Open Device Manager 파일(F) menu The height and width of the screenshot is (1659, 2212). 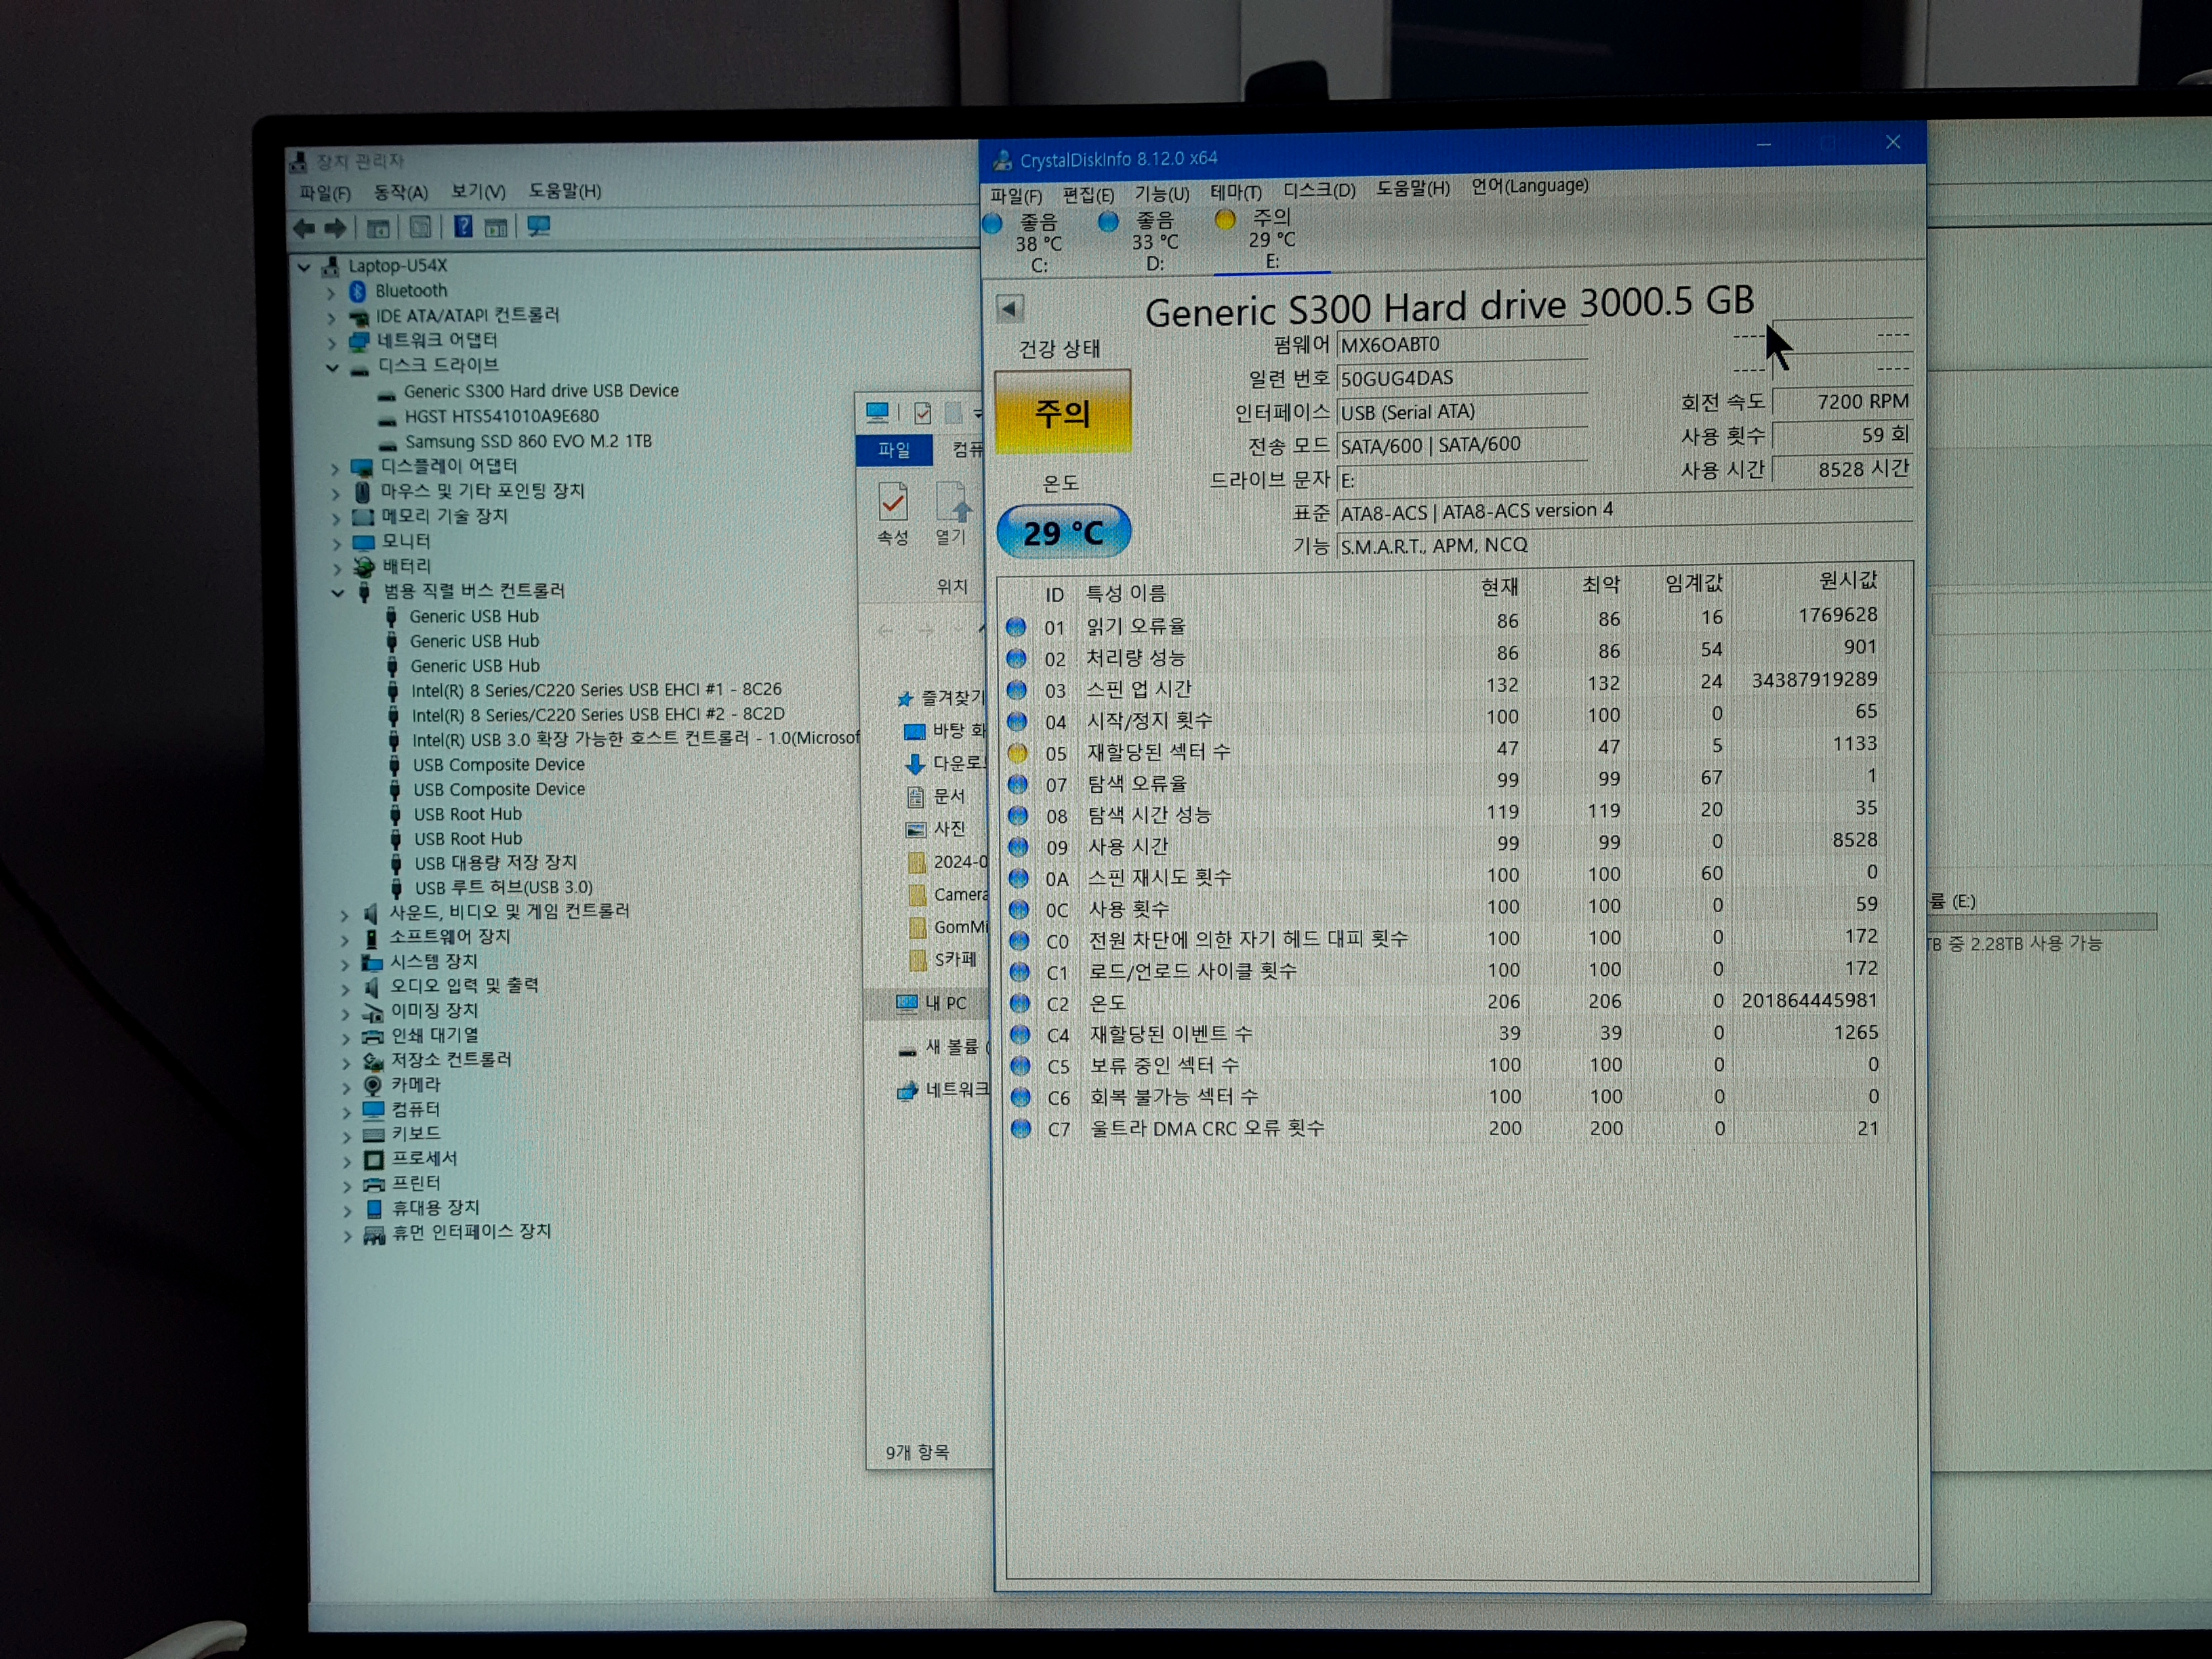(x=325, y=193)
